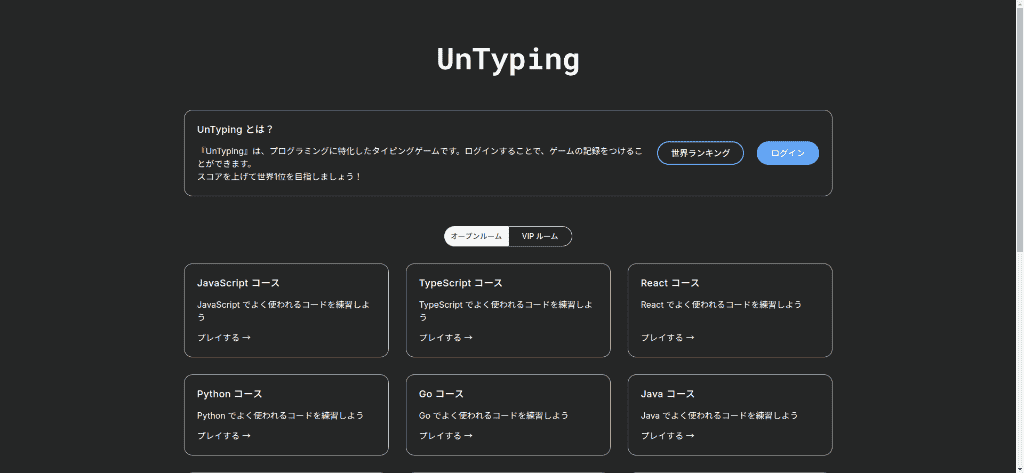Switch to the VIP ルーム tab
The image size is (1024, 473).
click(540, 236)
